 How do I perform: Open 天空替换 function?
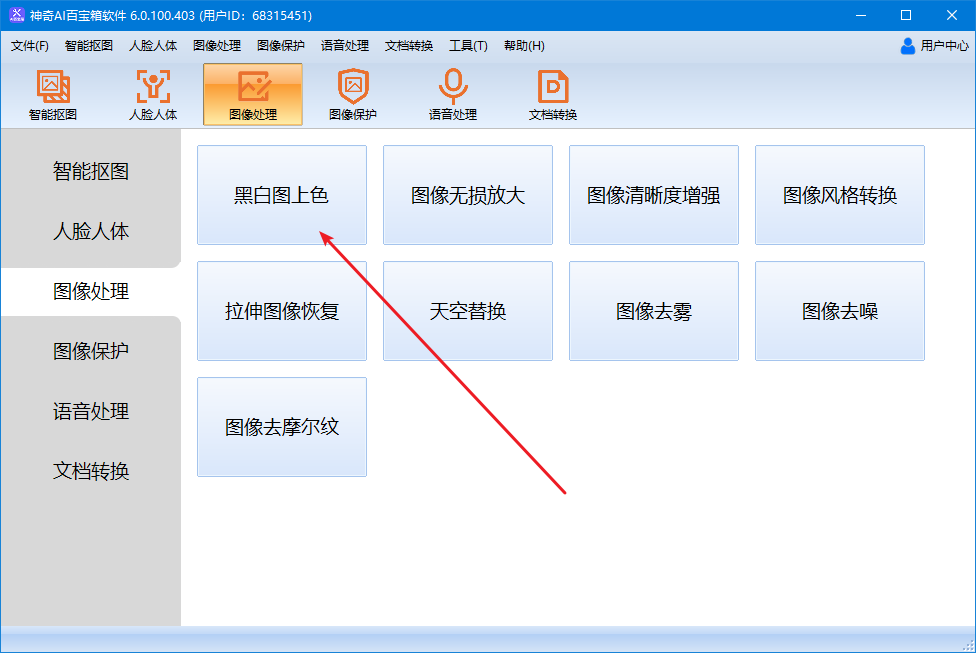point(468,311)
